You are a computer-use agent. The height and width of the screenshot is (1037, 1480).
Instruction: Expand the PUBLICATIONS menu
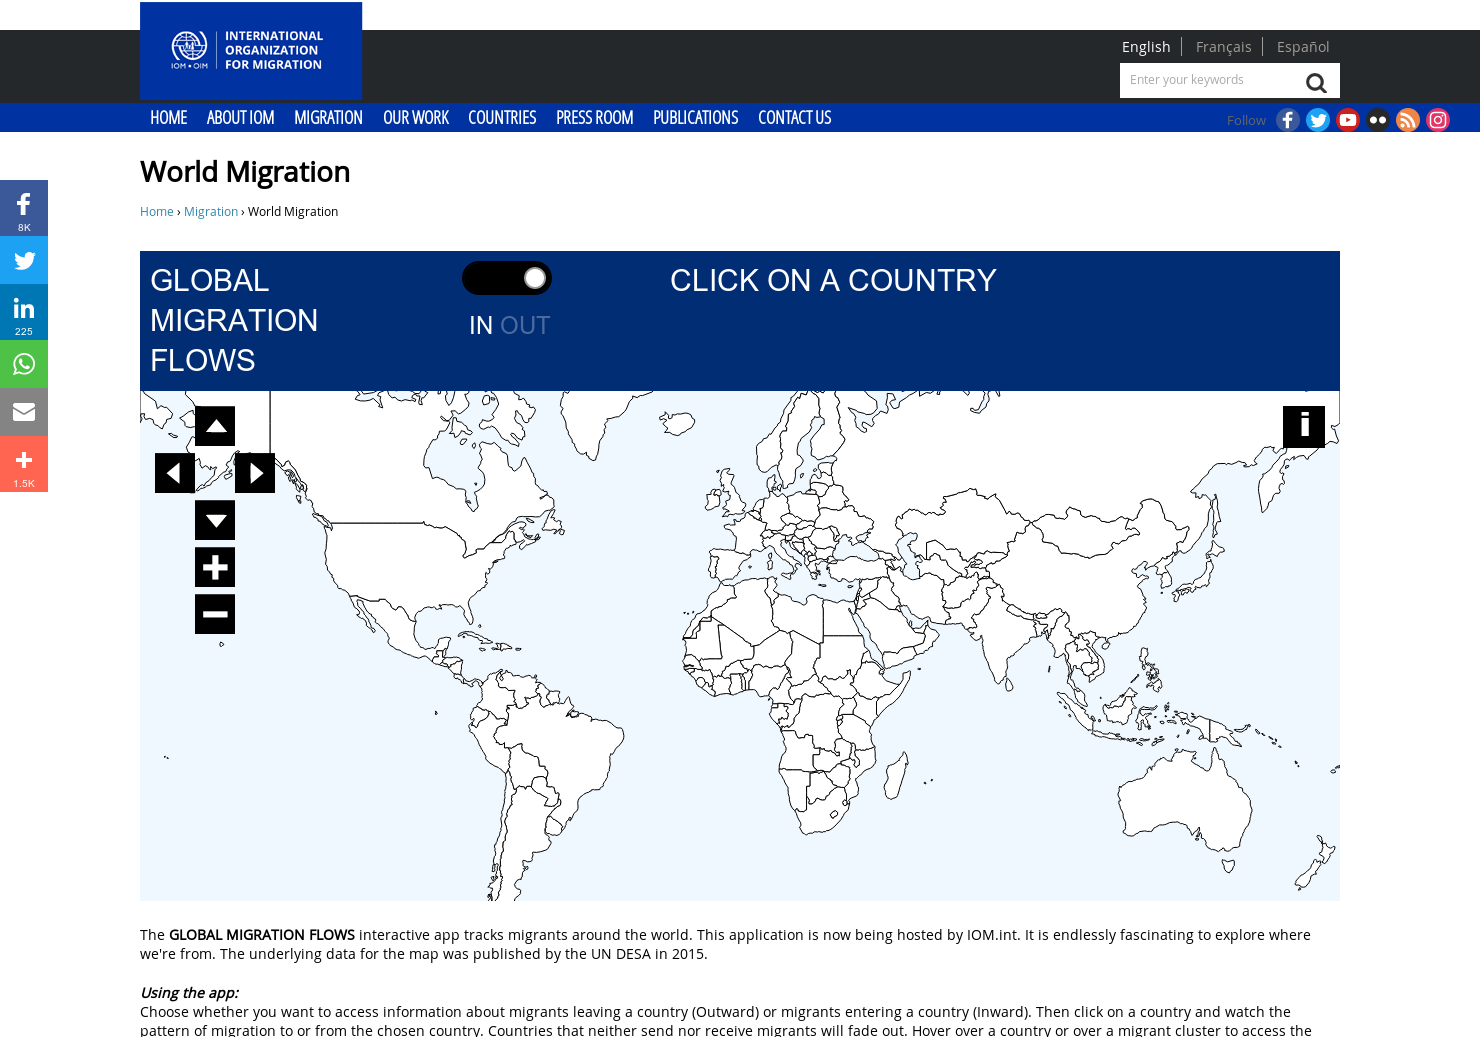point(695,117)
